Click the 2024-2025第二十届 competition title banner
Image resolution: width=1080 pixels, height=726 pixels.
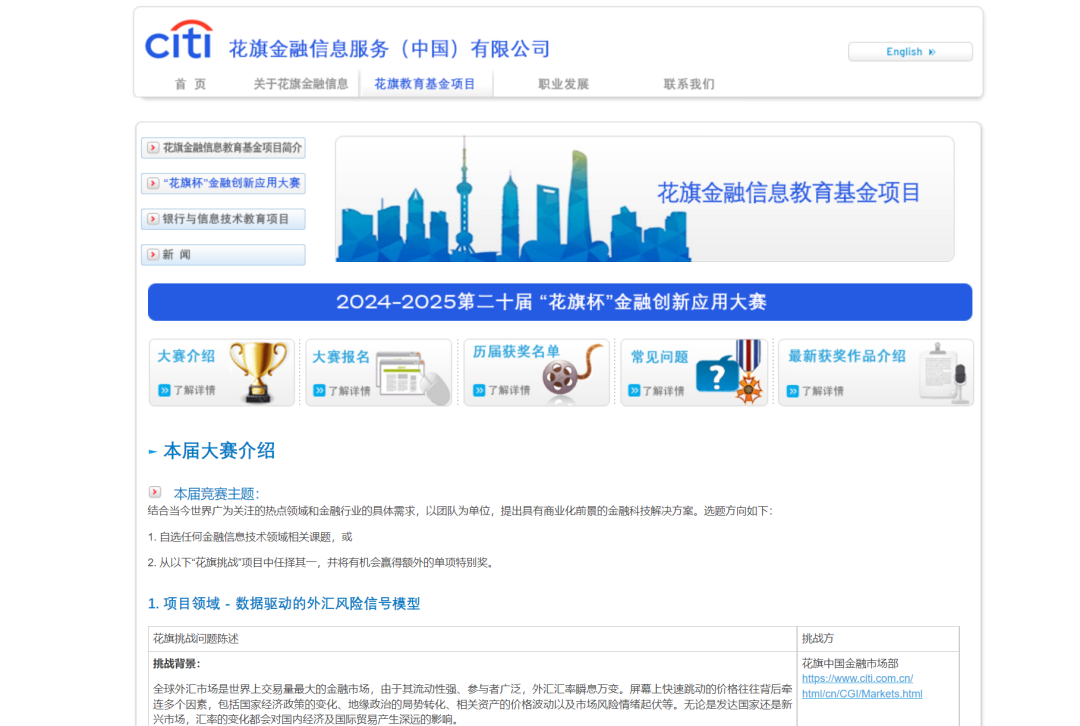[560, 302]
